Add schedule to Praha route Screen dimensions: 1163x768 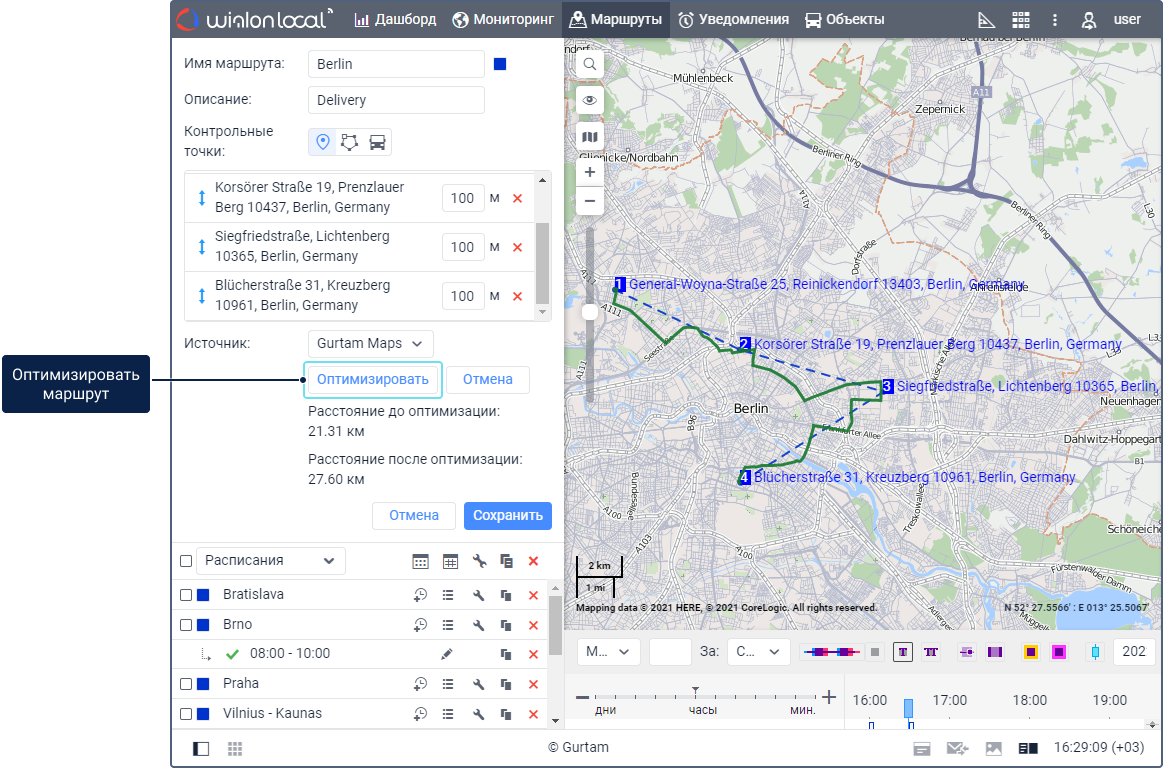tap(421, 684)
